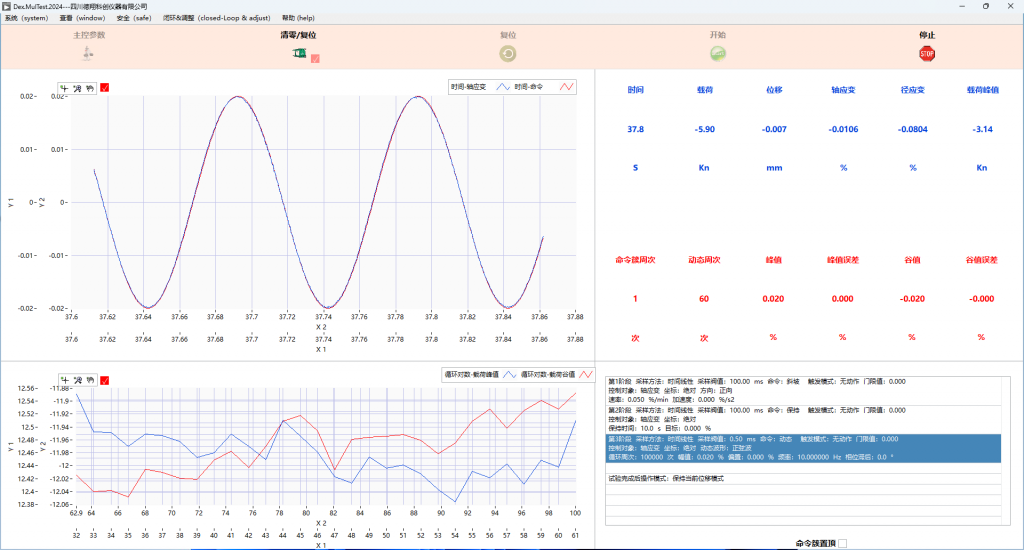This screenshot has width=1024, height=550.
Task: Select the zoom tool on the bottom graph palette
Action: pos(77,379)
